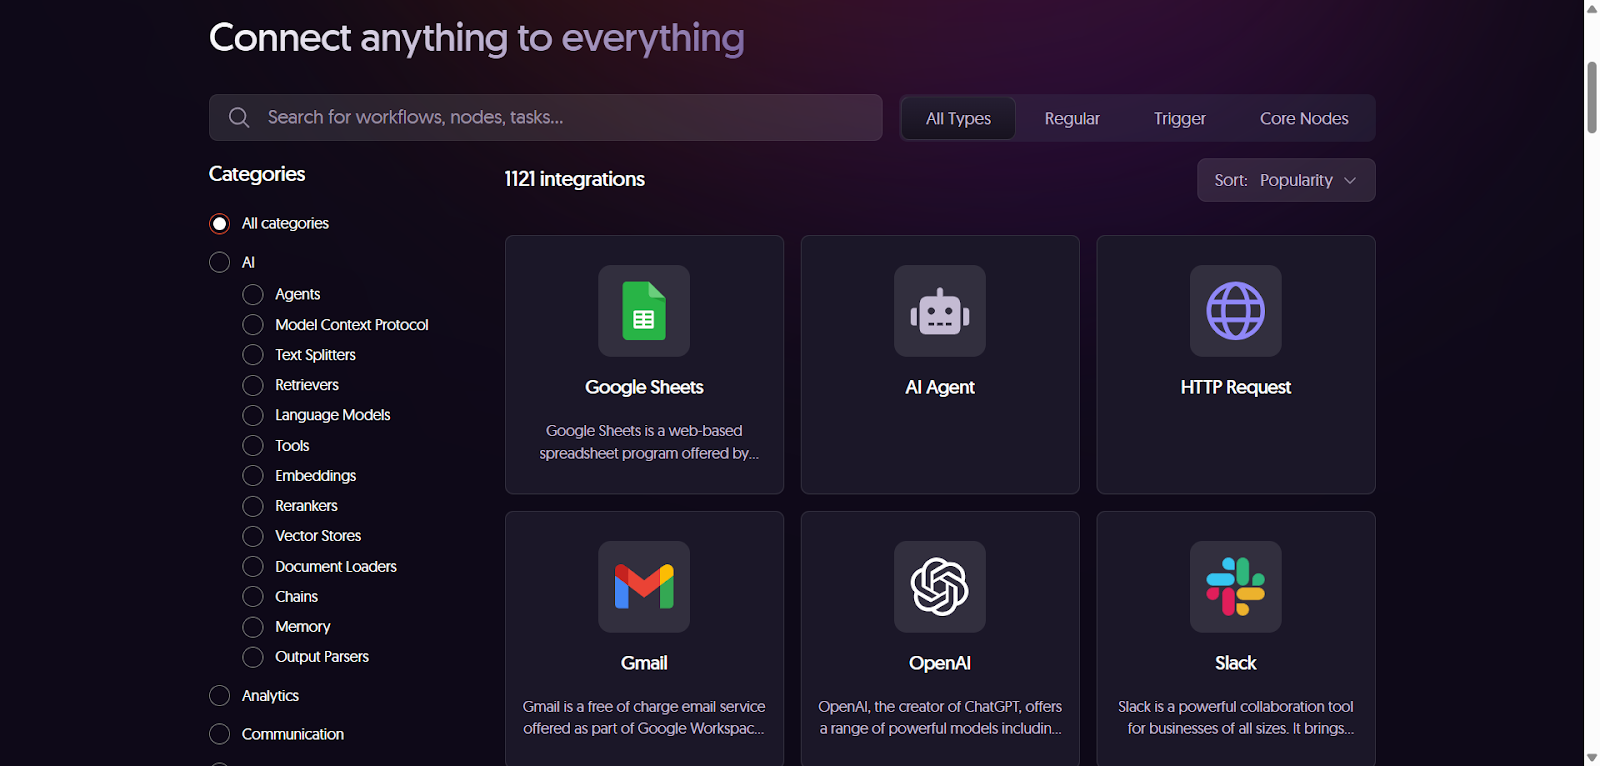Click the Connect anything to everything heading
Viewport: 1600px width, 766px height.
477,38
